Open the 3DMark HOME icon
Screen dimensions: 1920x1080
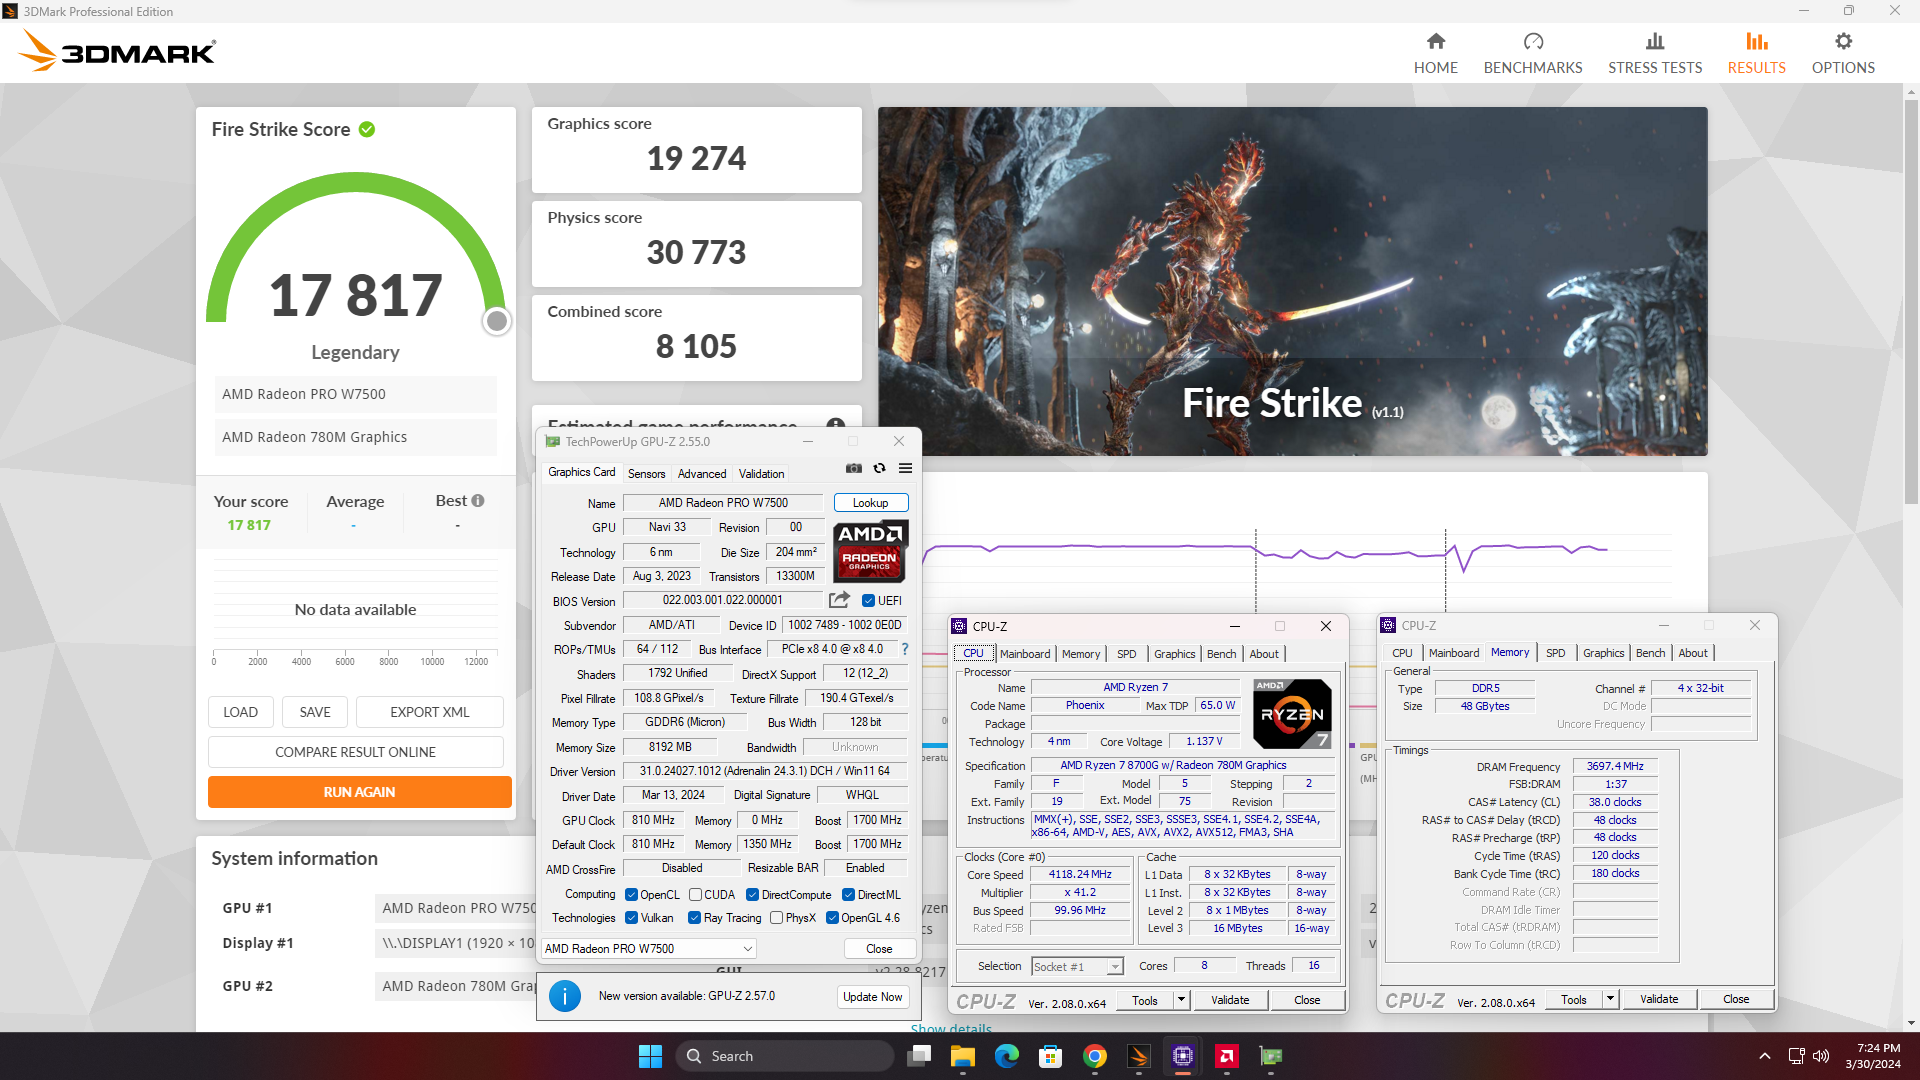[1435, 41]
